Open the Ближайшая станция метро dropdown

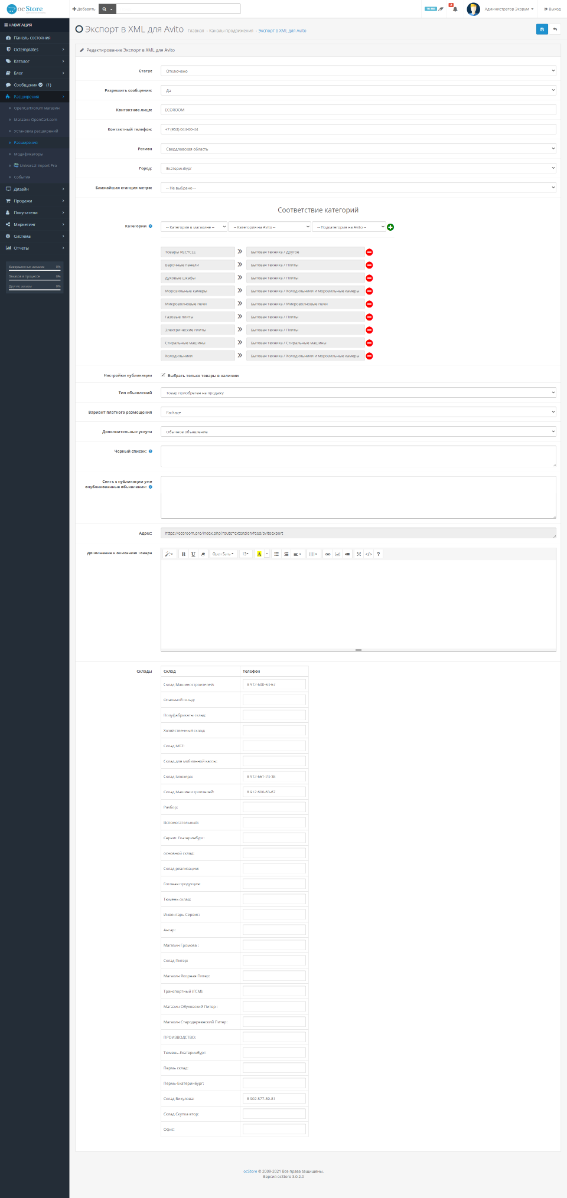pos(358,187)
